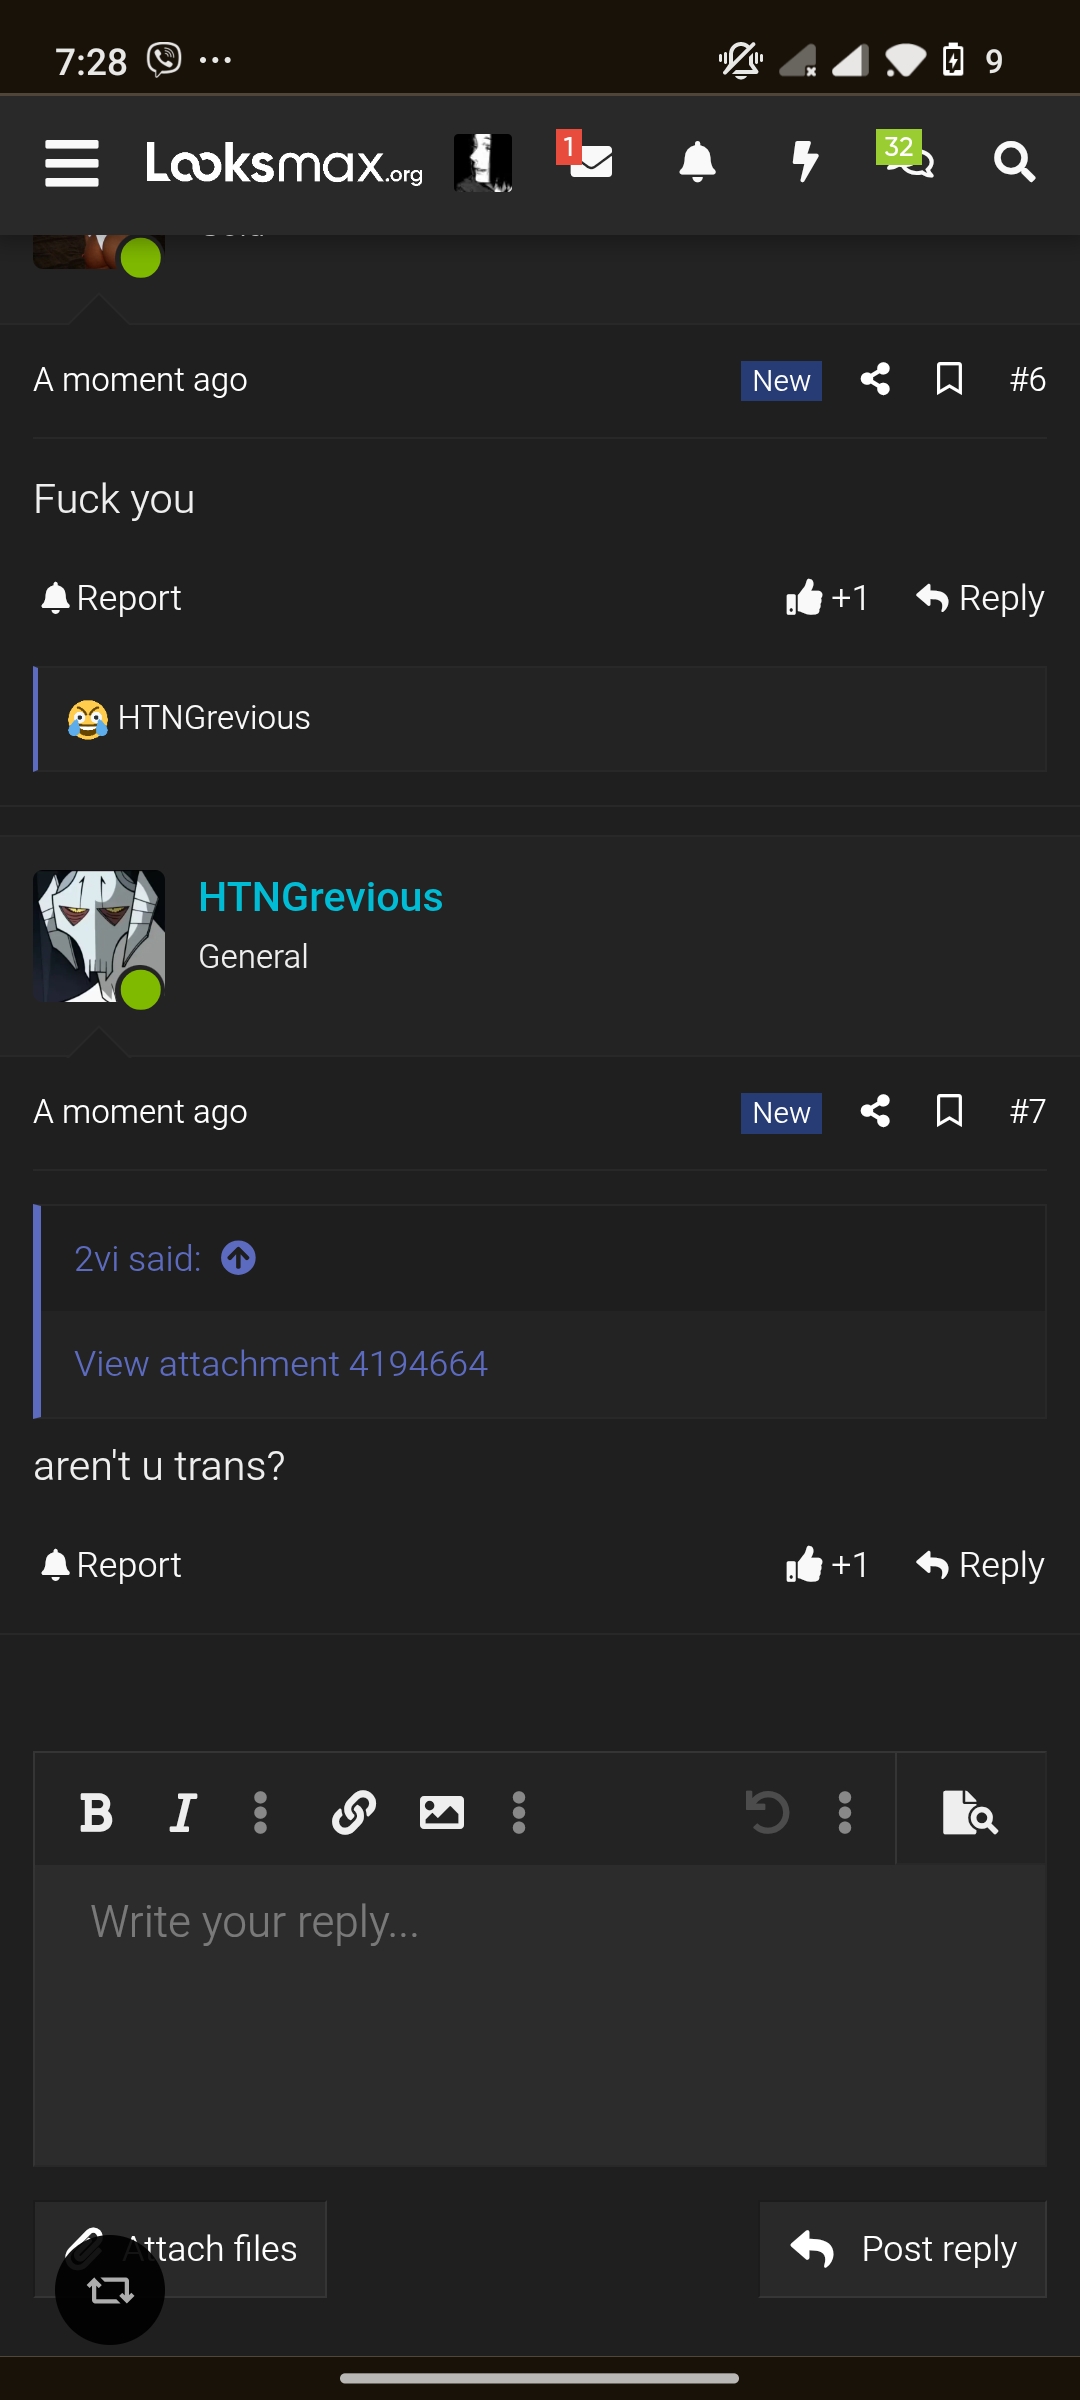Expand more options next to undo
Screen dimensions: 1080x2400
pyautogui.click(x=845, y=1812)
